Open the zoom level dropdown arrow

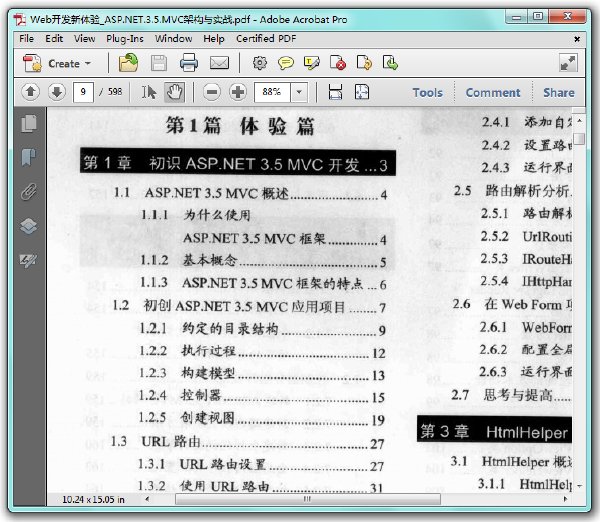[299, 92]
